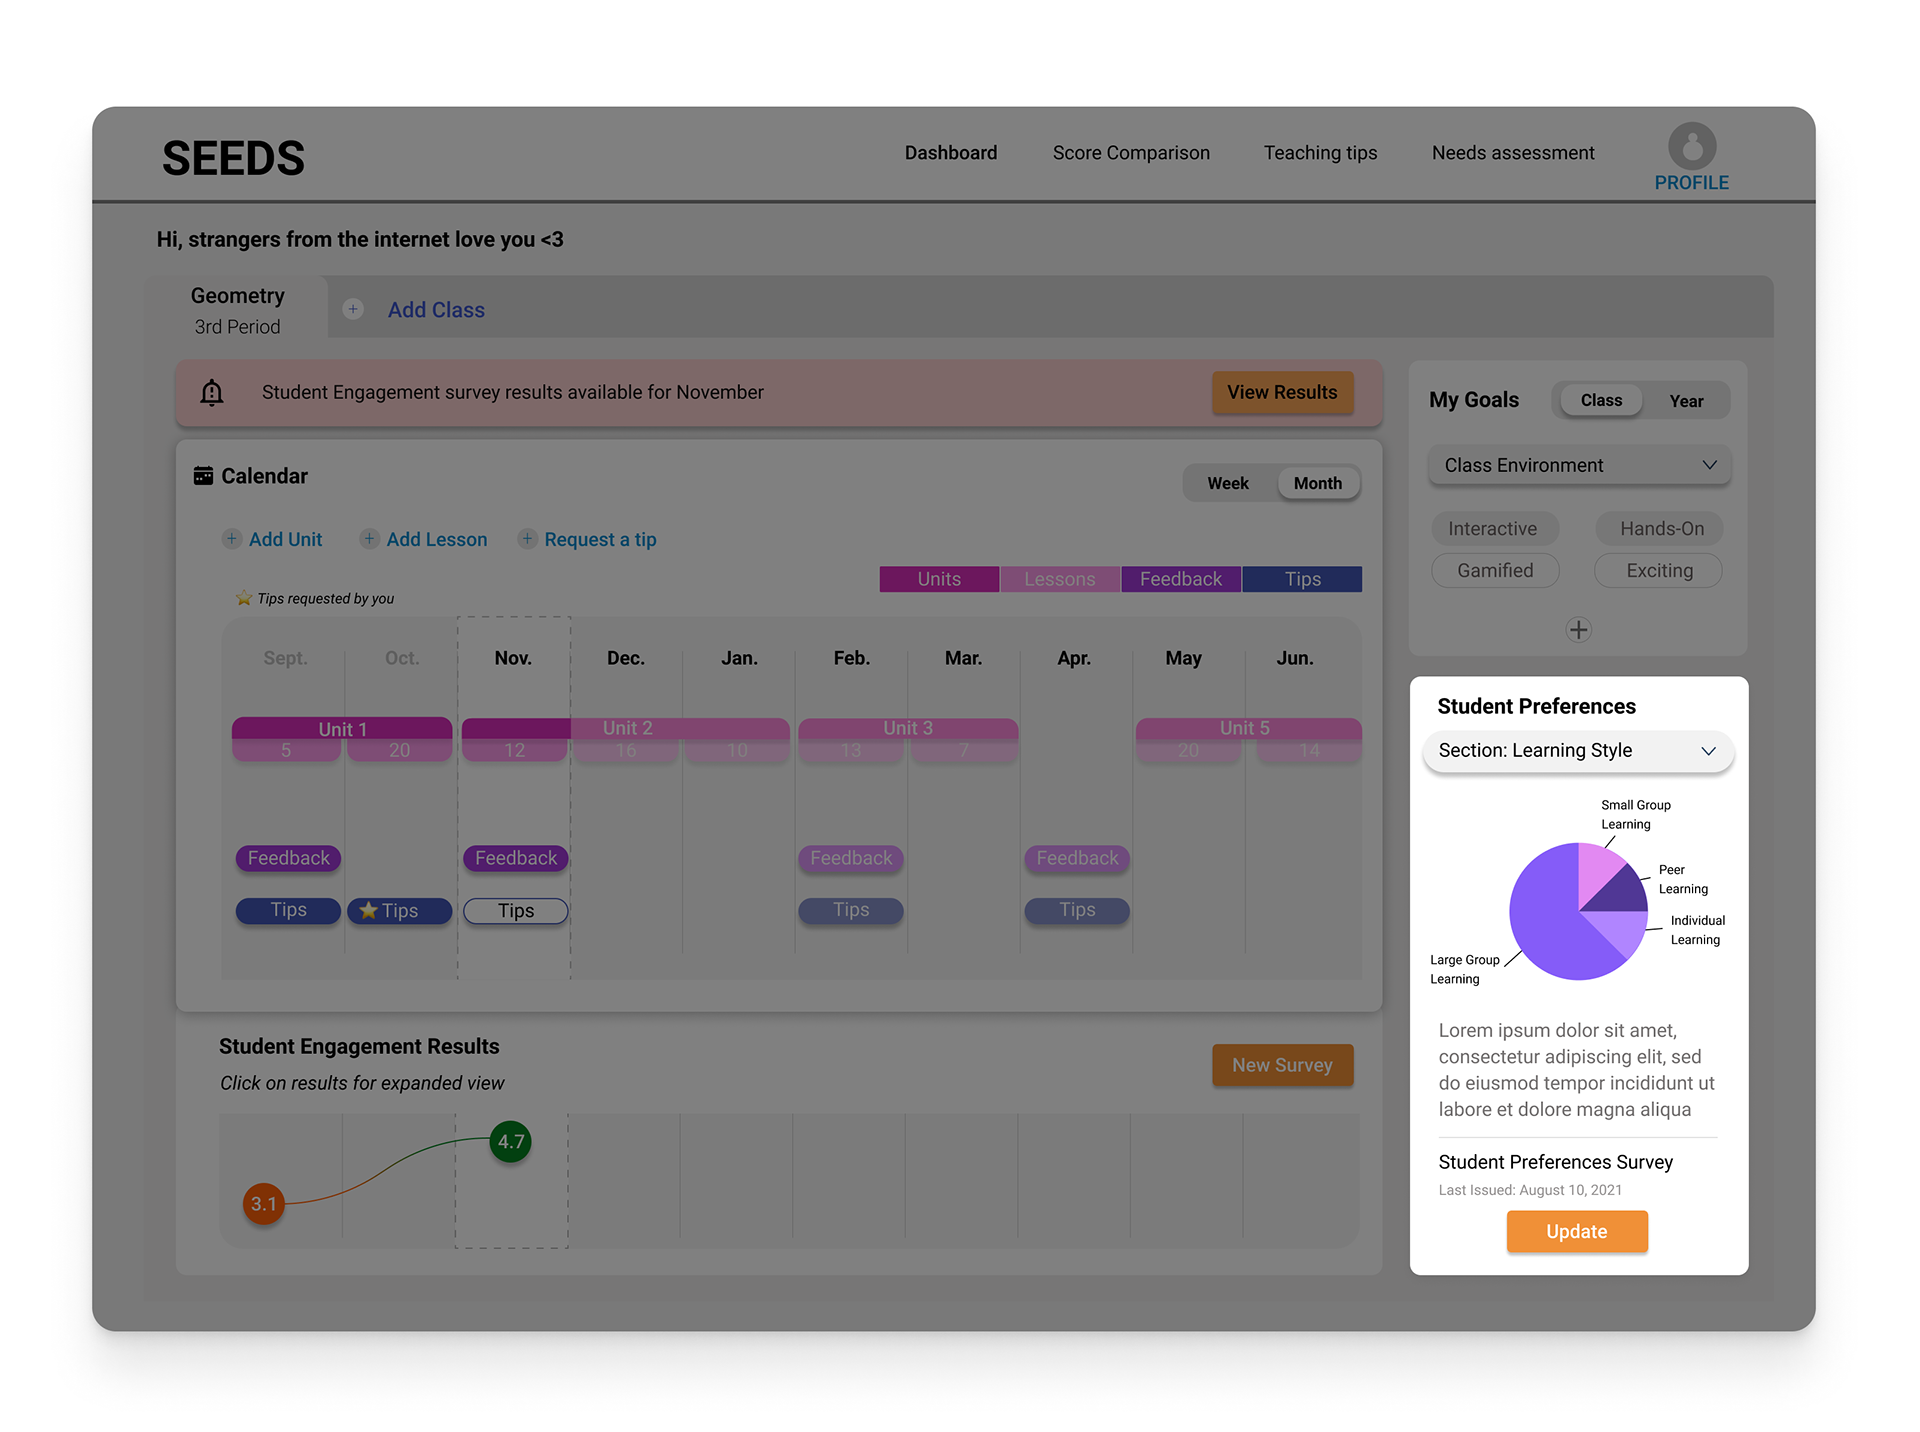Open the Unit 2 bar
The width and height of the screenshot is (1920, 1432).
pos(626,728)
